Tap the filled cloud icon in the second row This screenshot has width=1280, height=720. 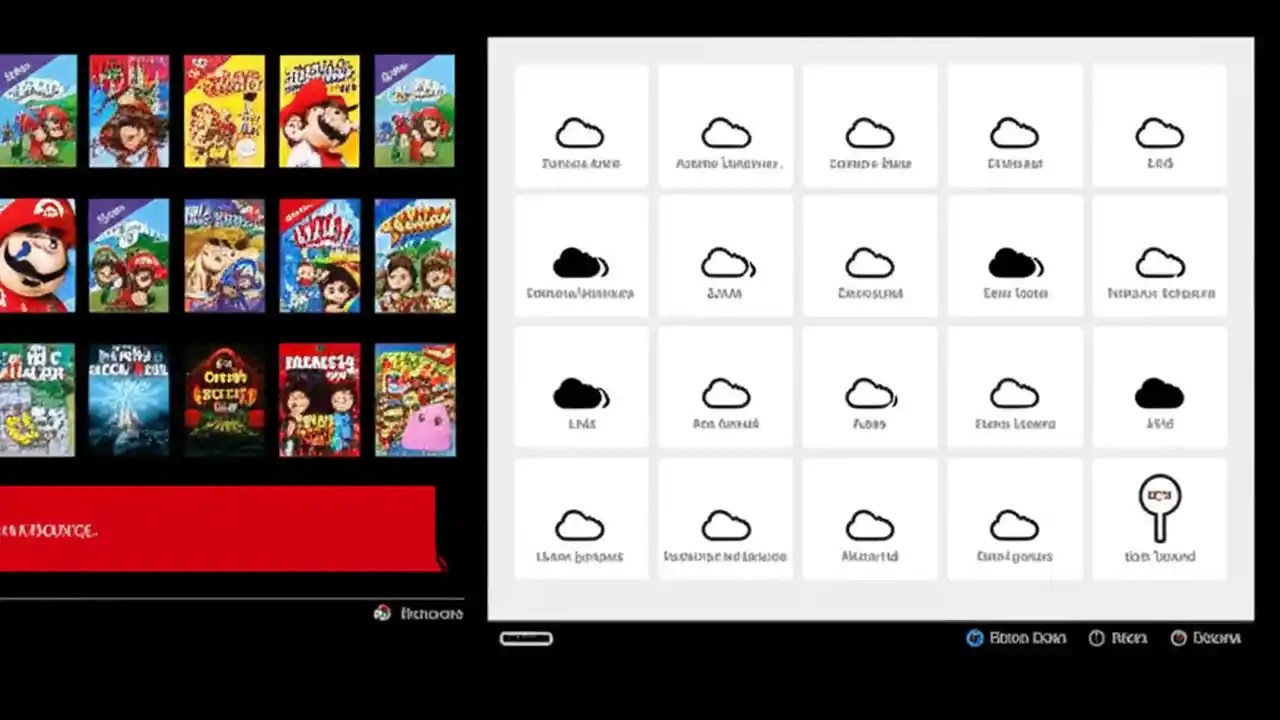click(1014, 260)
